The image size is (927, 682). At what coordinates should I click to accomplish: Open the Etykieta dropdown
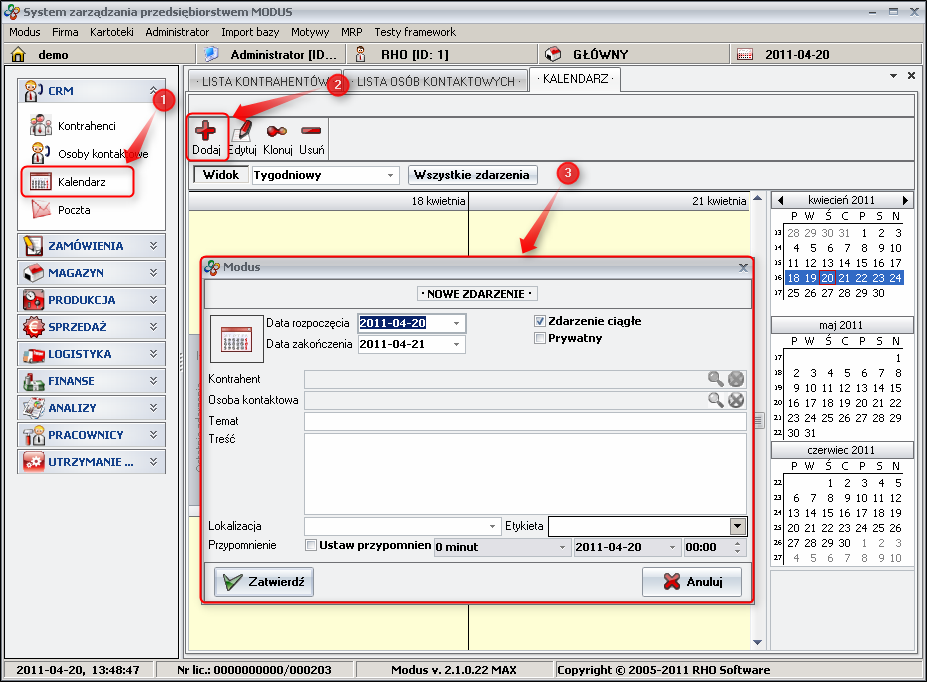click(738, 526)
